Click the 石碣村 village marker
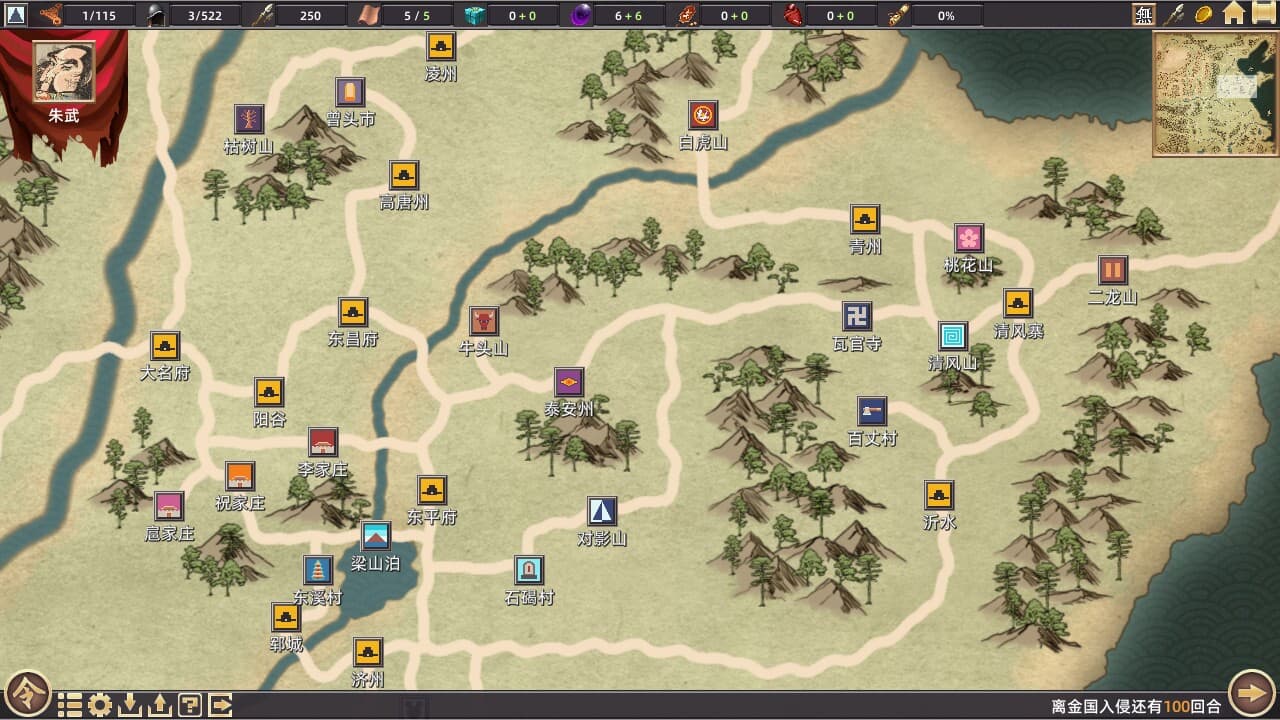The height and width of the screenshot is (720, 1280). pyautogui.click(x=529, y=570)
